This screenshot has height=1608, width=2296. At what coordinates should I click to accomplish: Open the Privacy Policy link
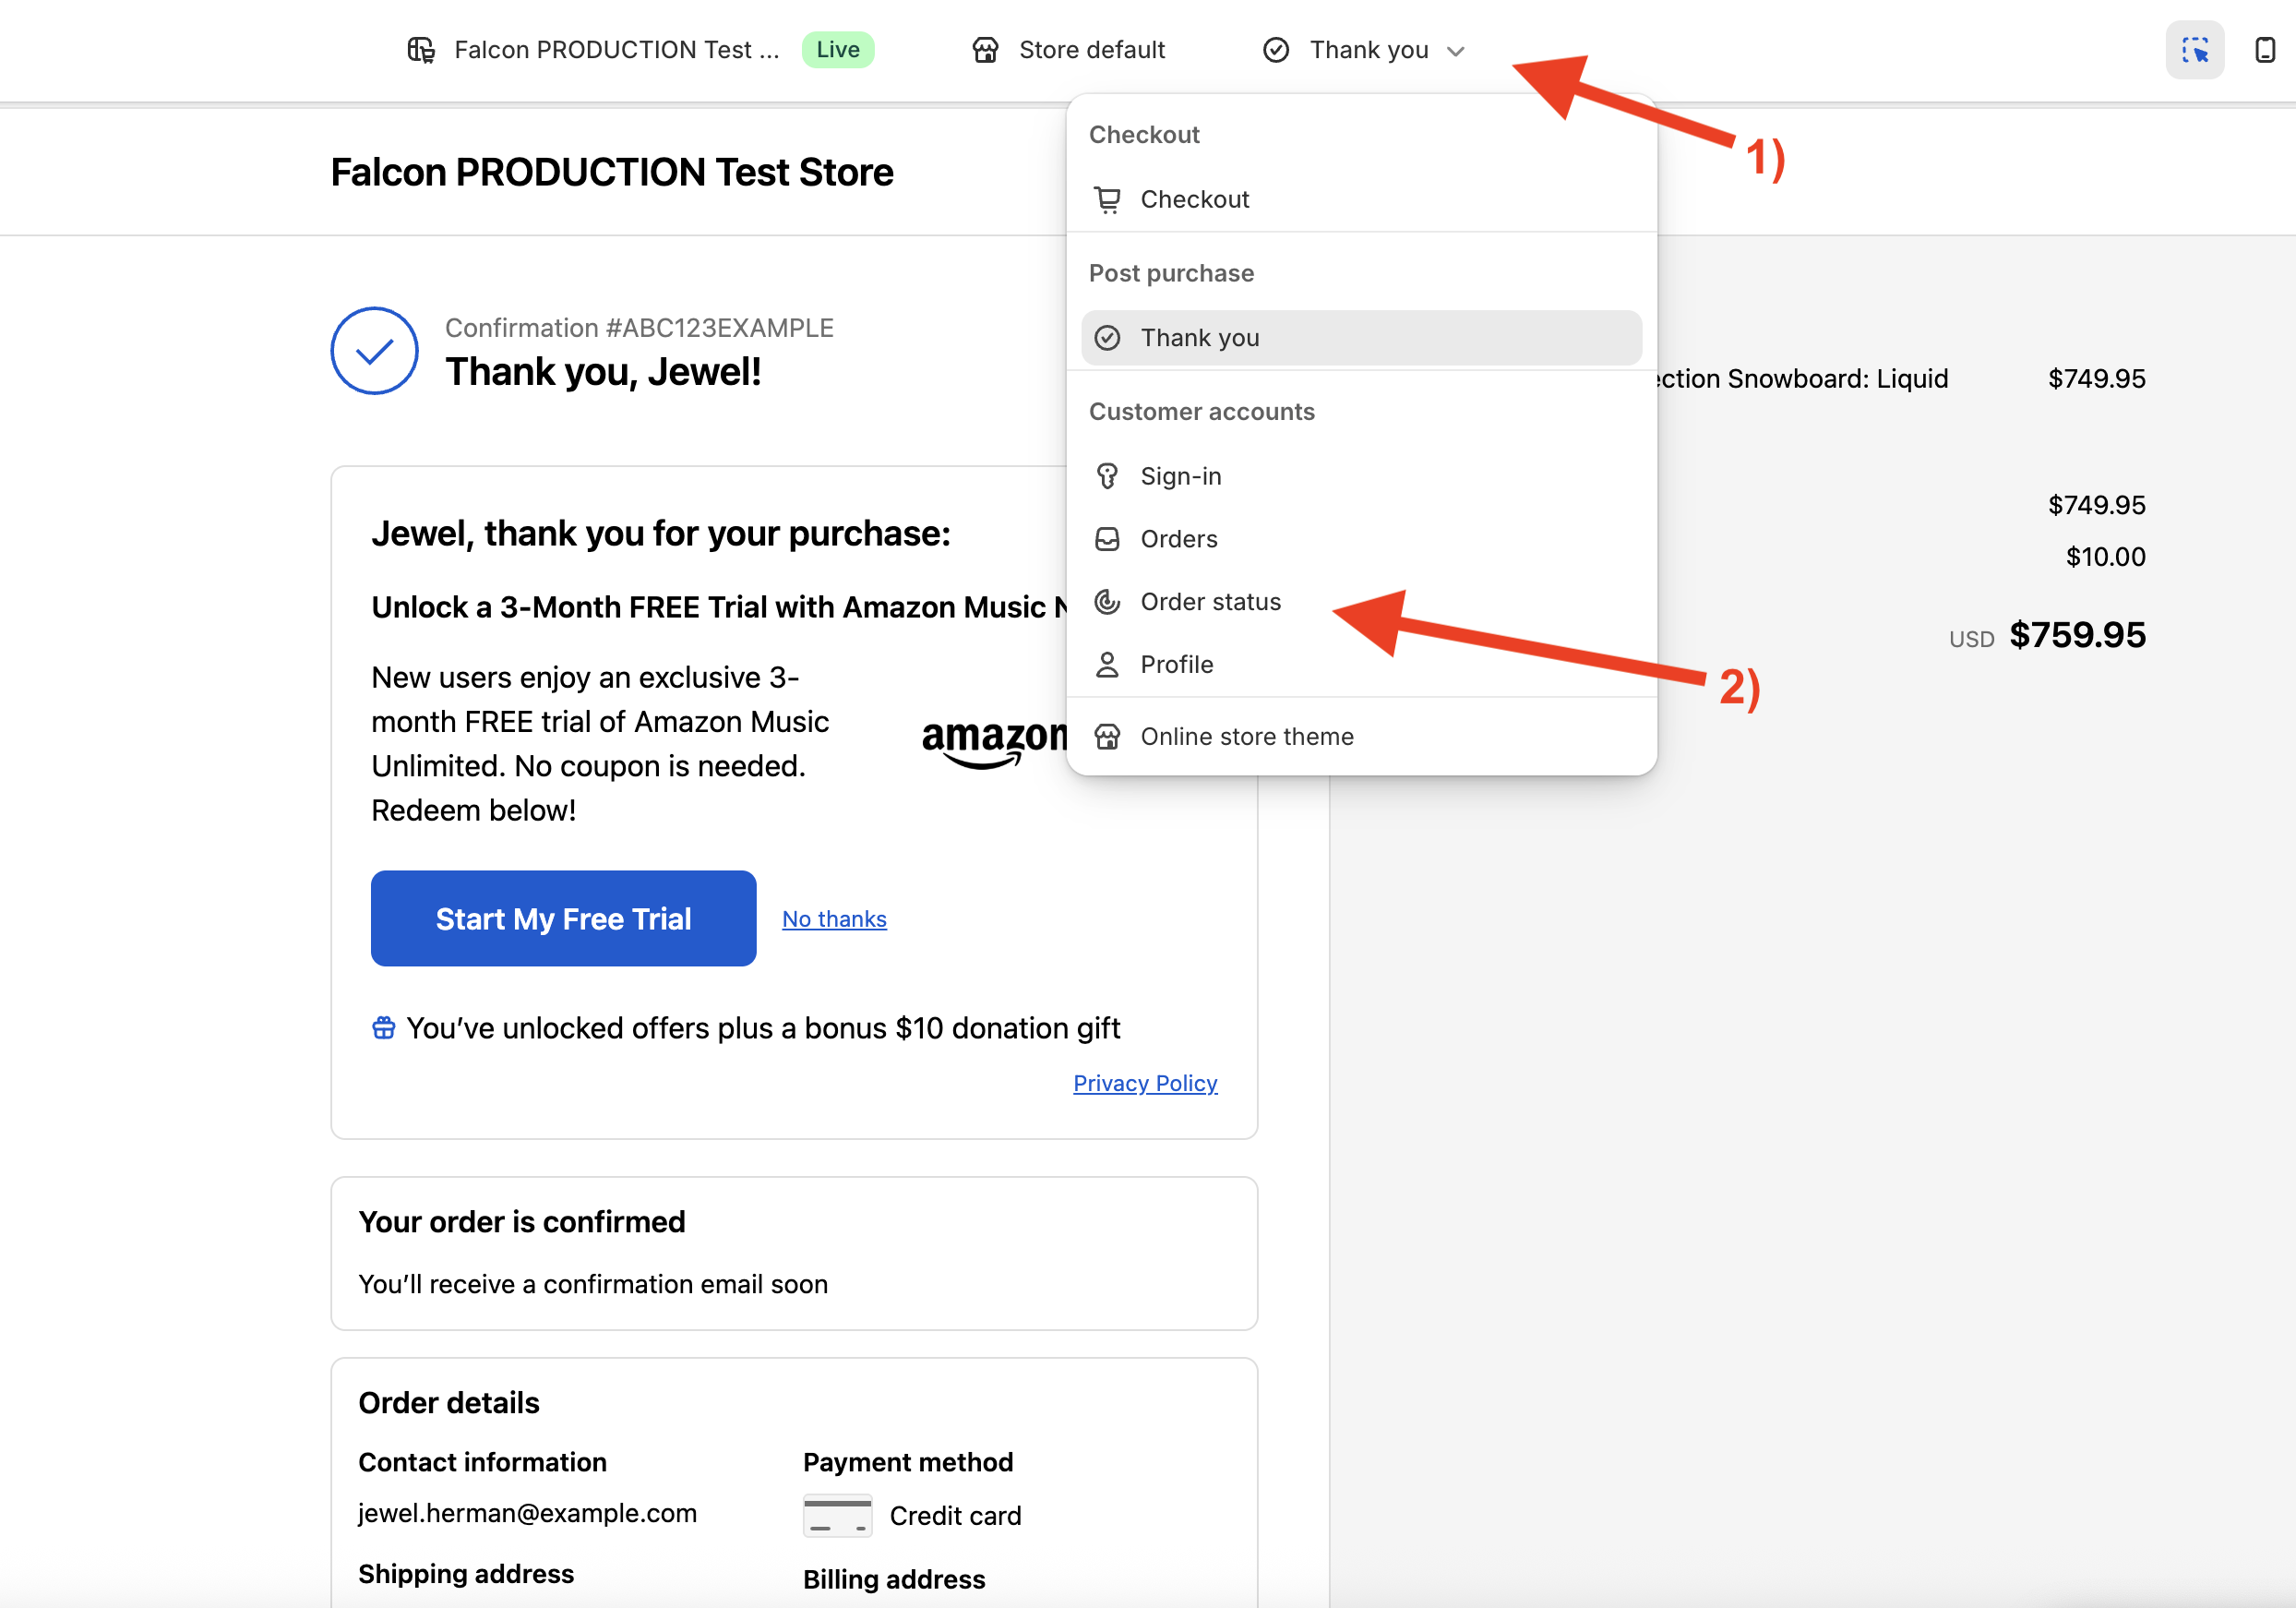click(1145, 1083)
